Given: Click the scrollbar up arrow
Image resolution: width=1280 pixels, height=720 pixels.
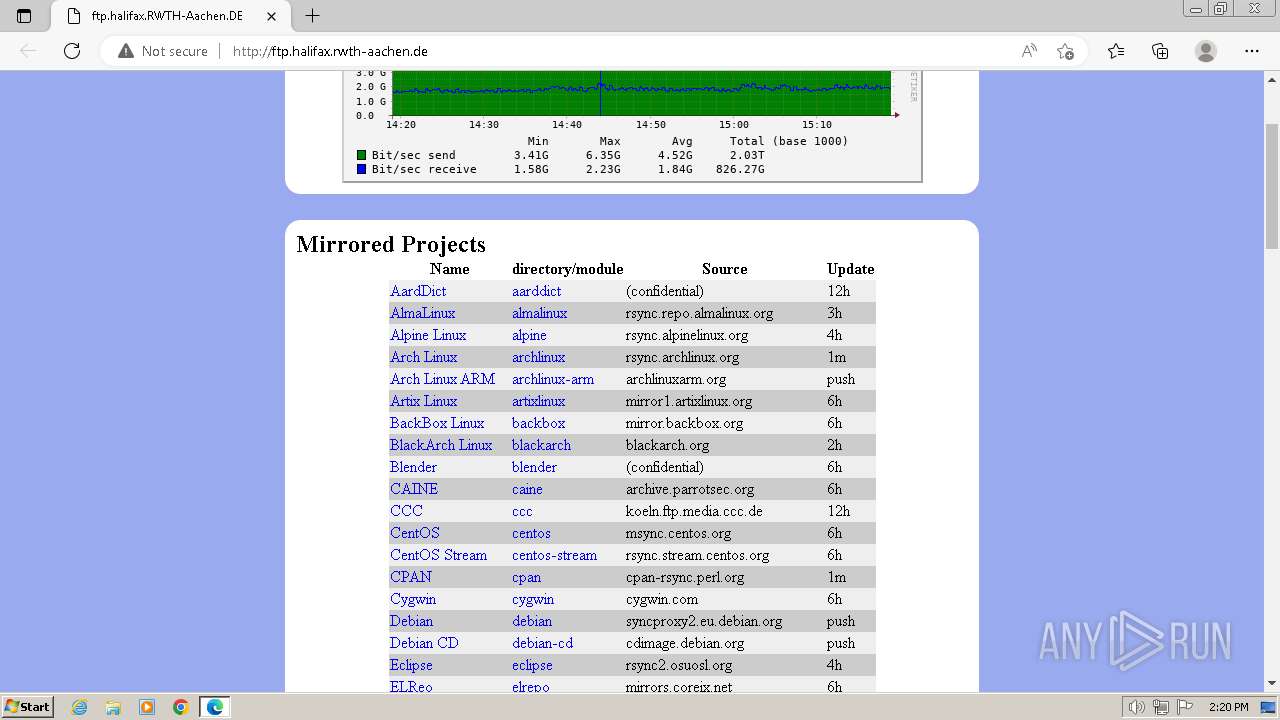Looking at the screenshot, I should [1272, 78].
